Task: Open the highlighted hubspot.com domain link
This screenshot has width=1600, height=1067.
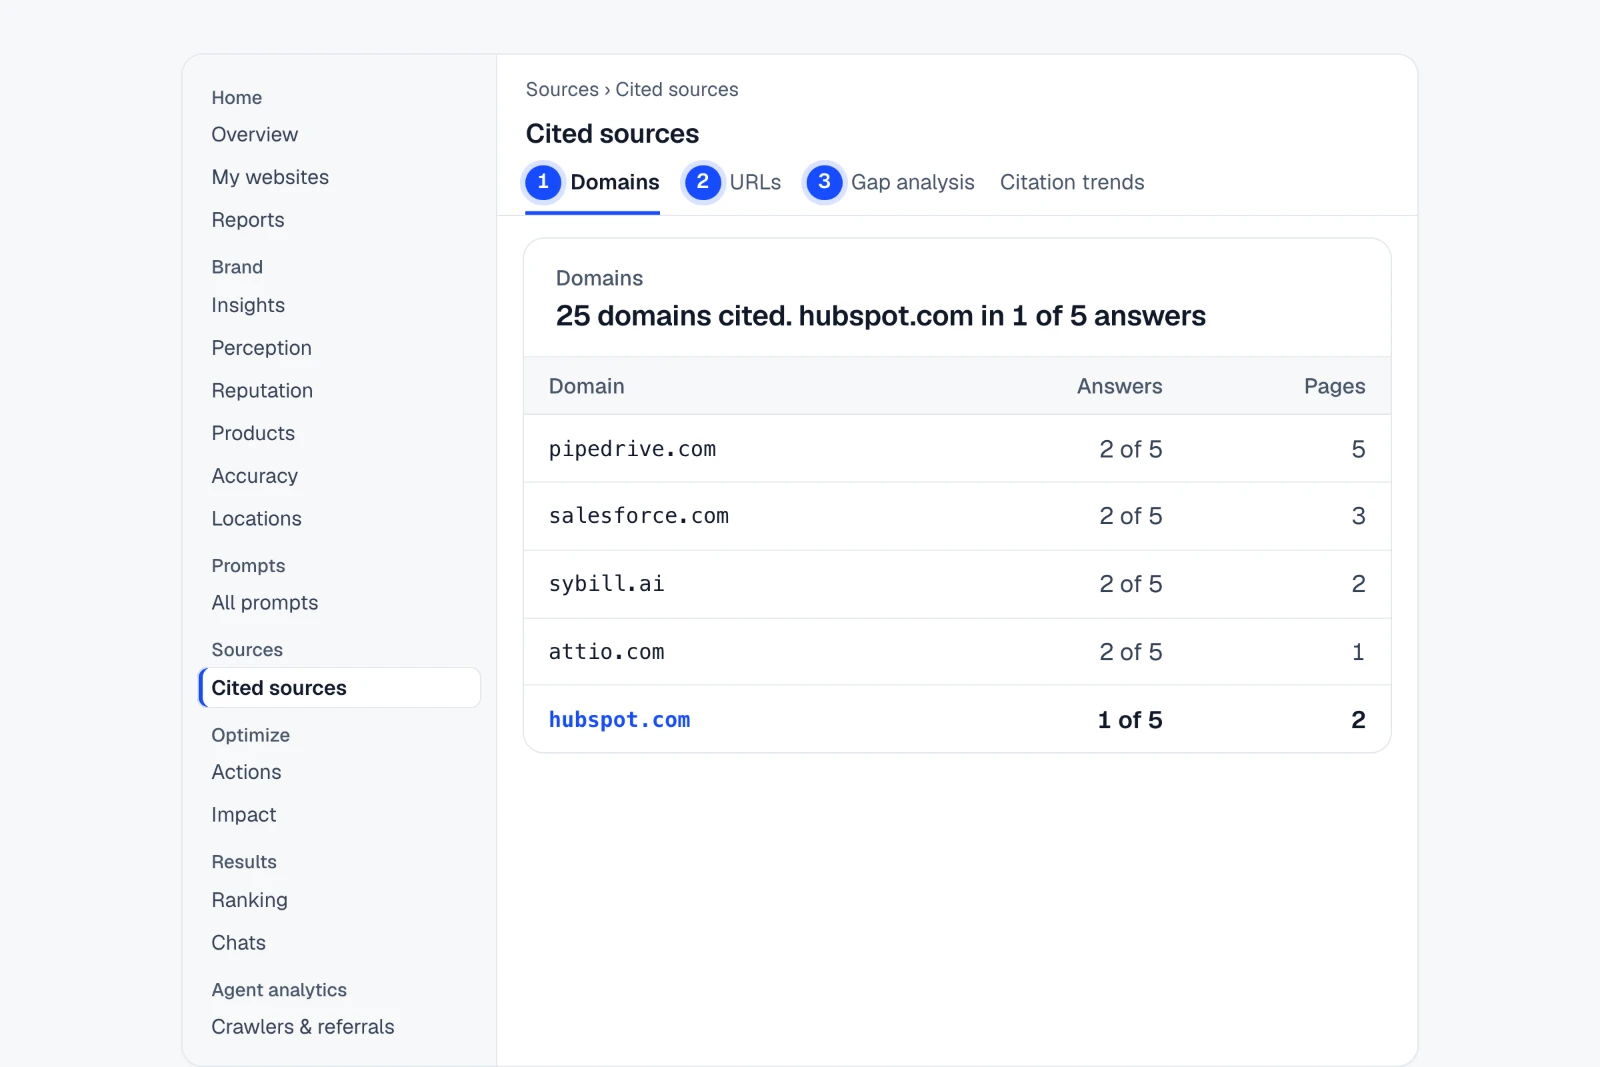Action: pos(619,720)
